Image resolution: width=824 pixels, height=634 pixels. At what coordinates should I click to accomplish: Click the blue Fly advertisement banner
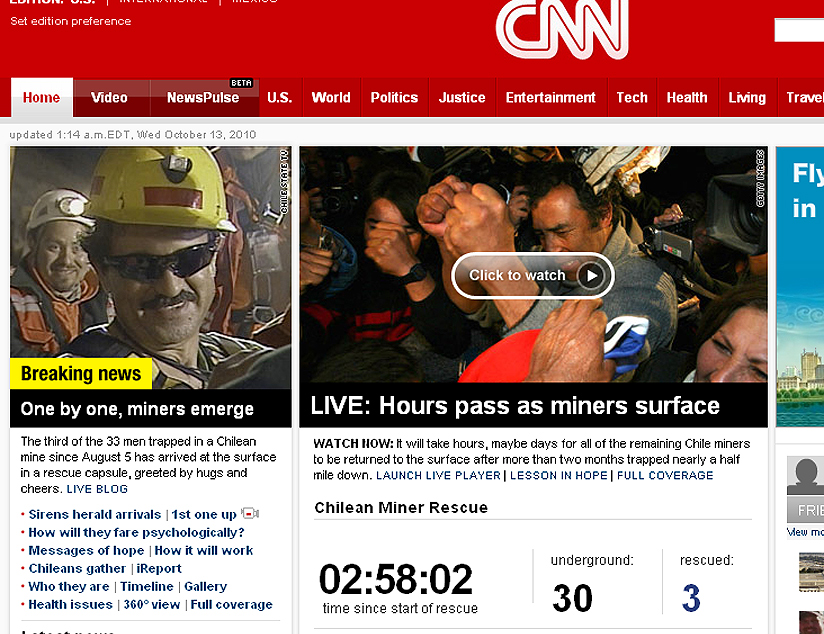pyautogui.click(x=800, y=287)
